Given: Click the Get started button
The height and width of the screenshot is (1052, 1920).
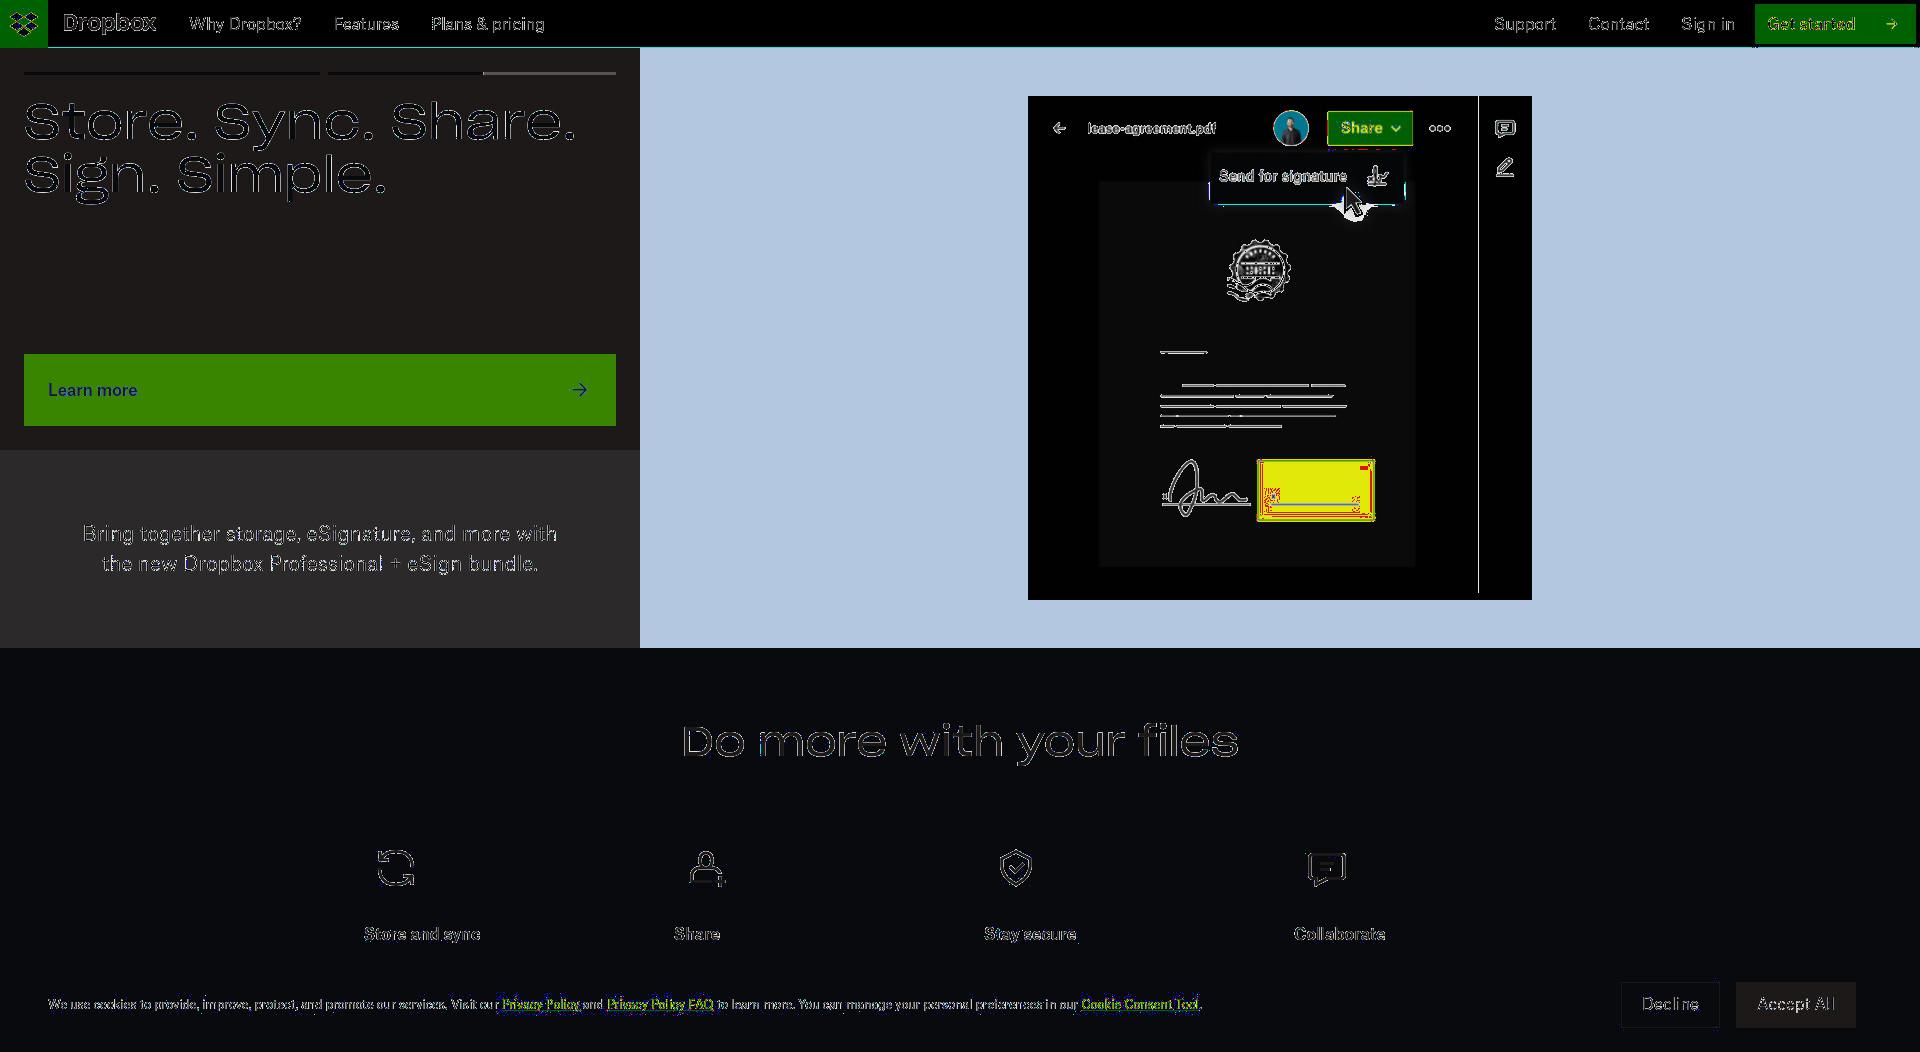Looking at the screenshot, I should pos(1835,23).
